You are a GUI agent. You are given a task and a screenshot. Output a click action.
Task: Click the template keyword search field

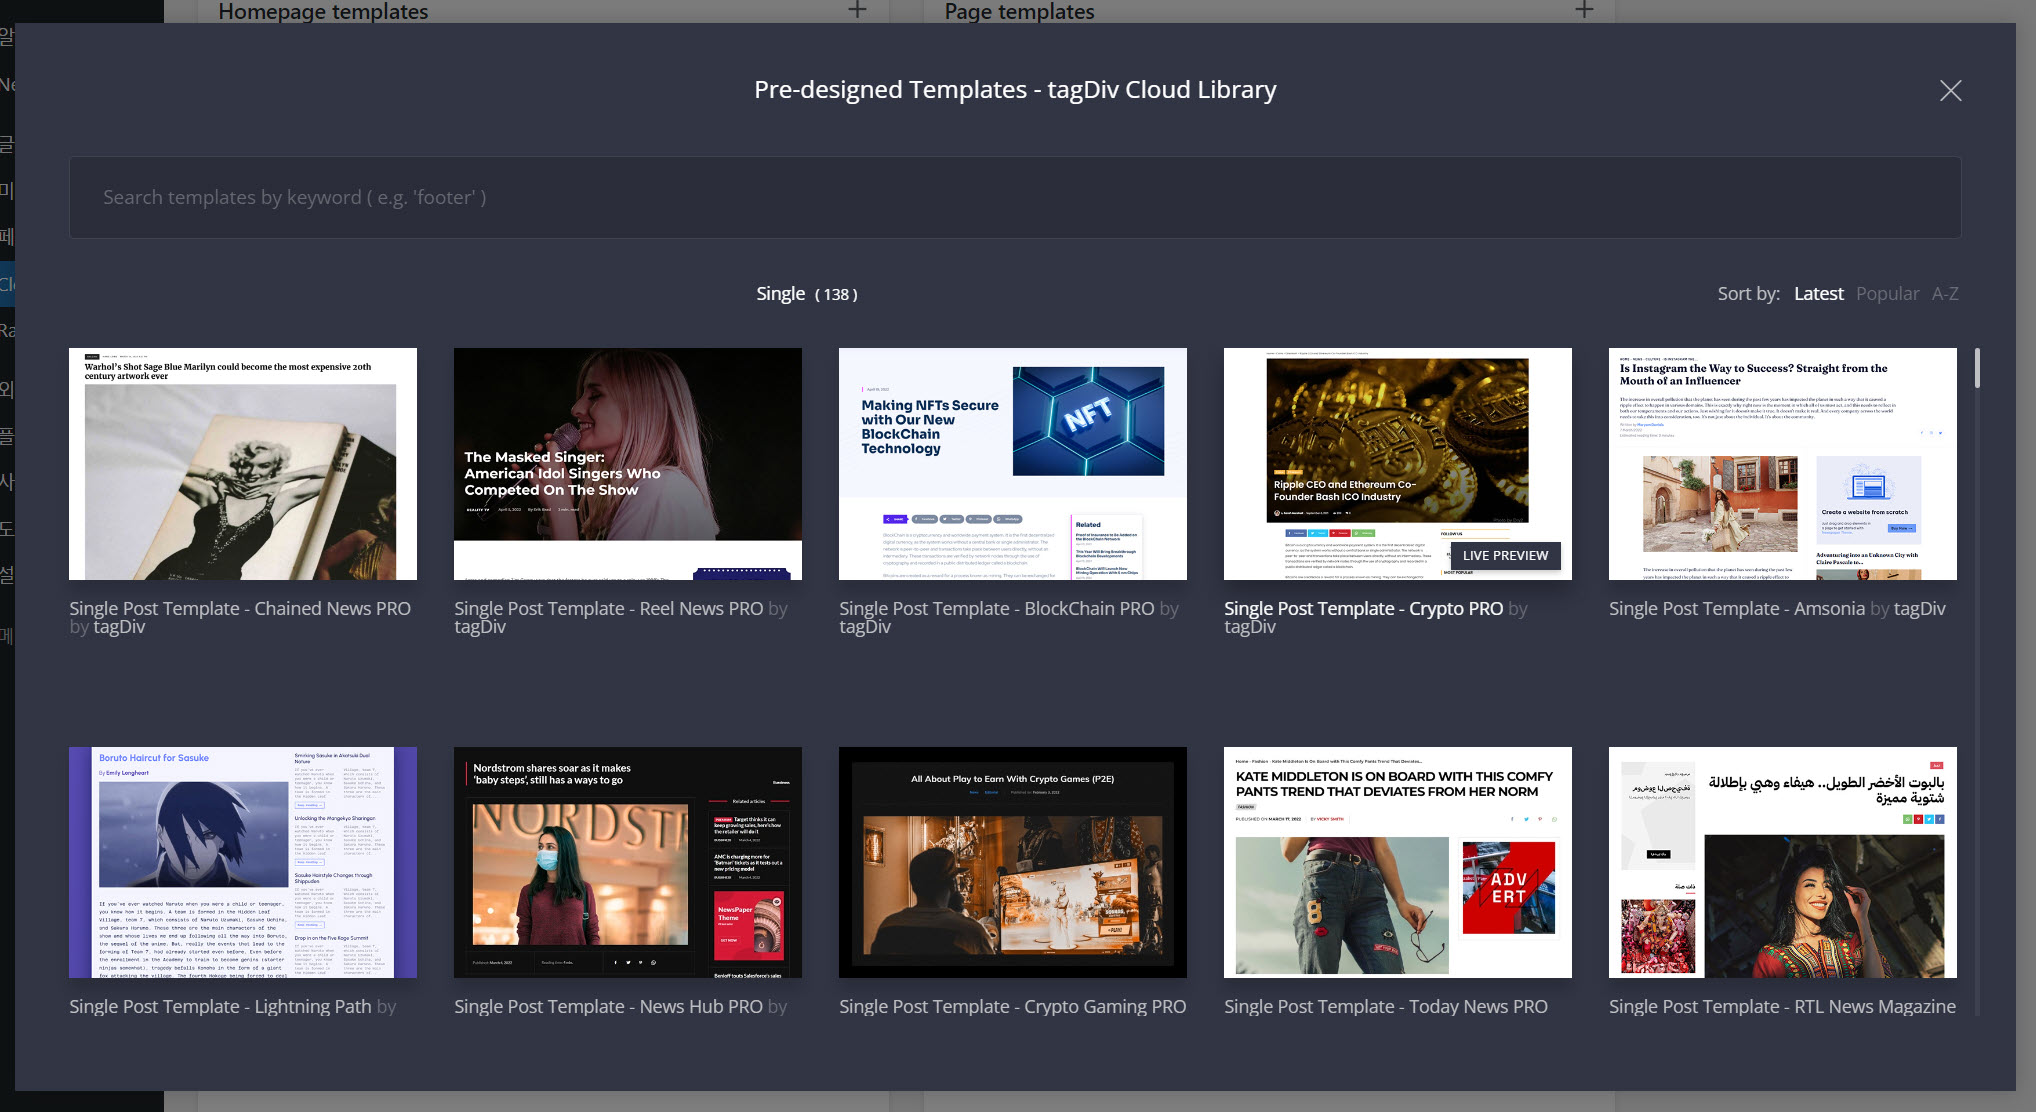click(1015, 197)
